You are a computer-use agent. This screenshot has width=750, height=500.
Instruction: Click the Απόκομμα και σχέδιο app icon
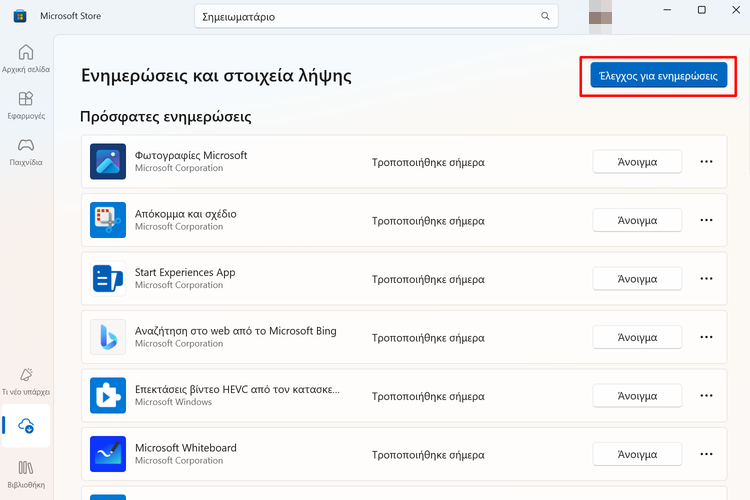108,220
